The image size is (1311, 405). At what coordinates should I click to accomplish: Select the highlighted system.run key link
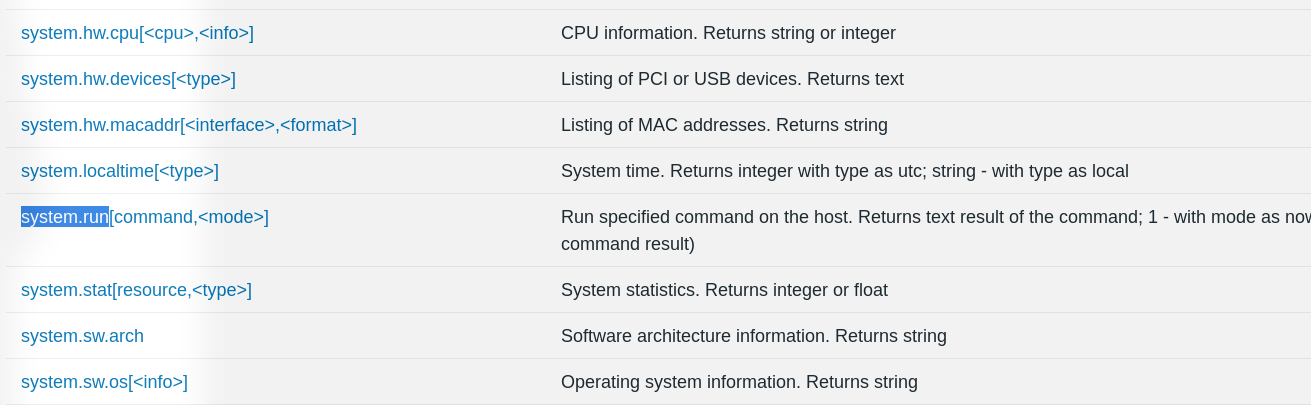[65, 217]
